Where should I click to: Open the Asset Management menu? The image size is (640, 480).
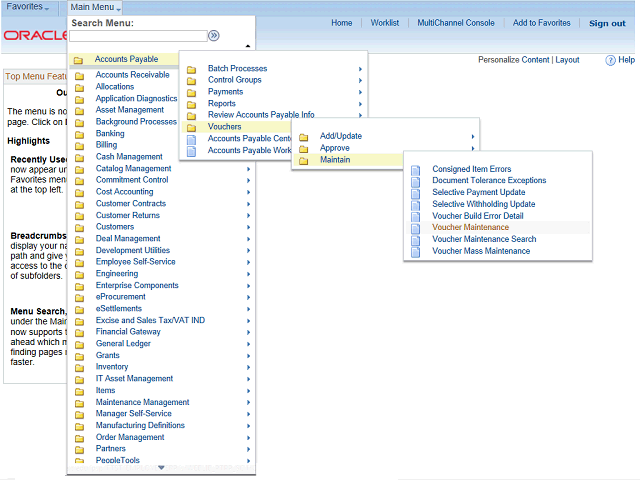(x=129, y=110)
